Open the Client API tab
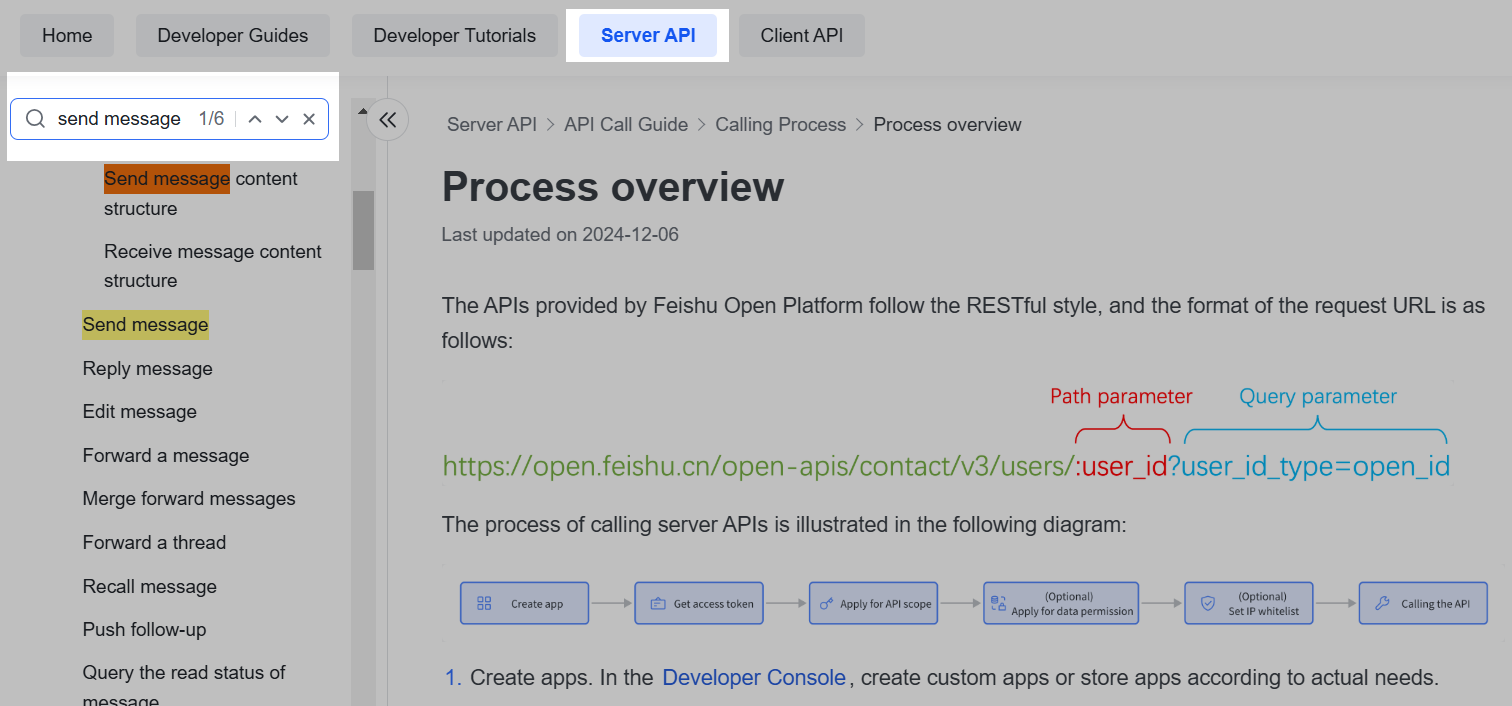 [801, 36]
